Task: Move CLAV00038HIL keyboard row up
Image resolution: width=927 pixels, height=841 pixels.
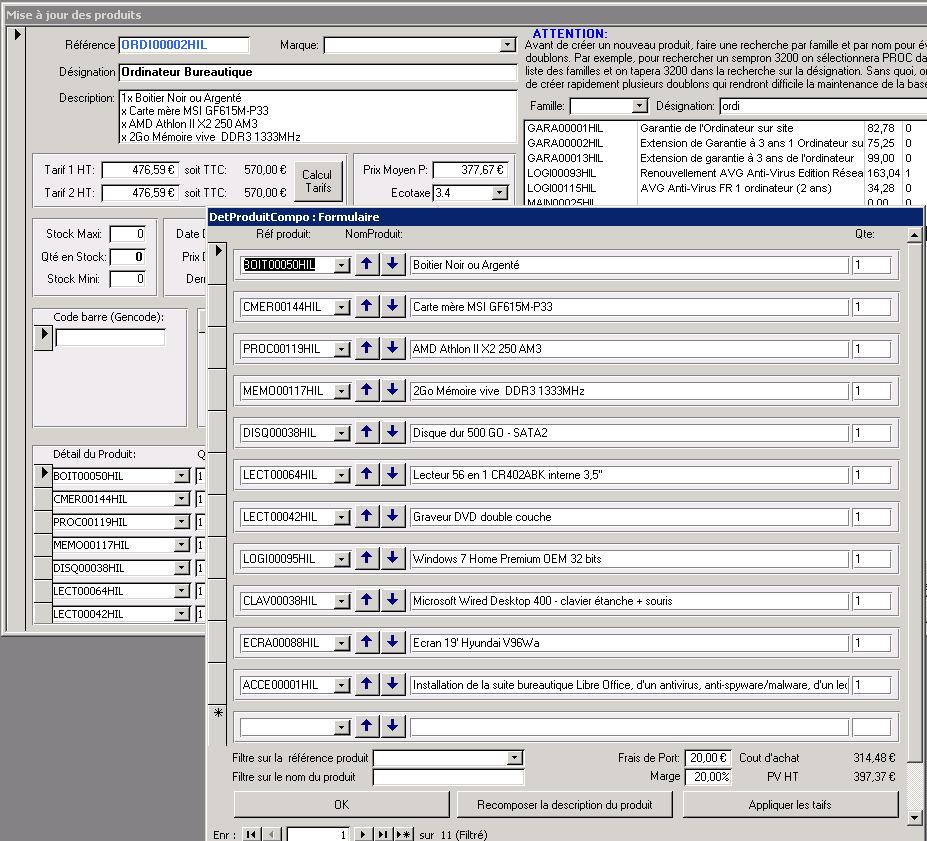Action: pos(367,600)
